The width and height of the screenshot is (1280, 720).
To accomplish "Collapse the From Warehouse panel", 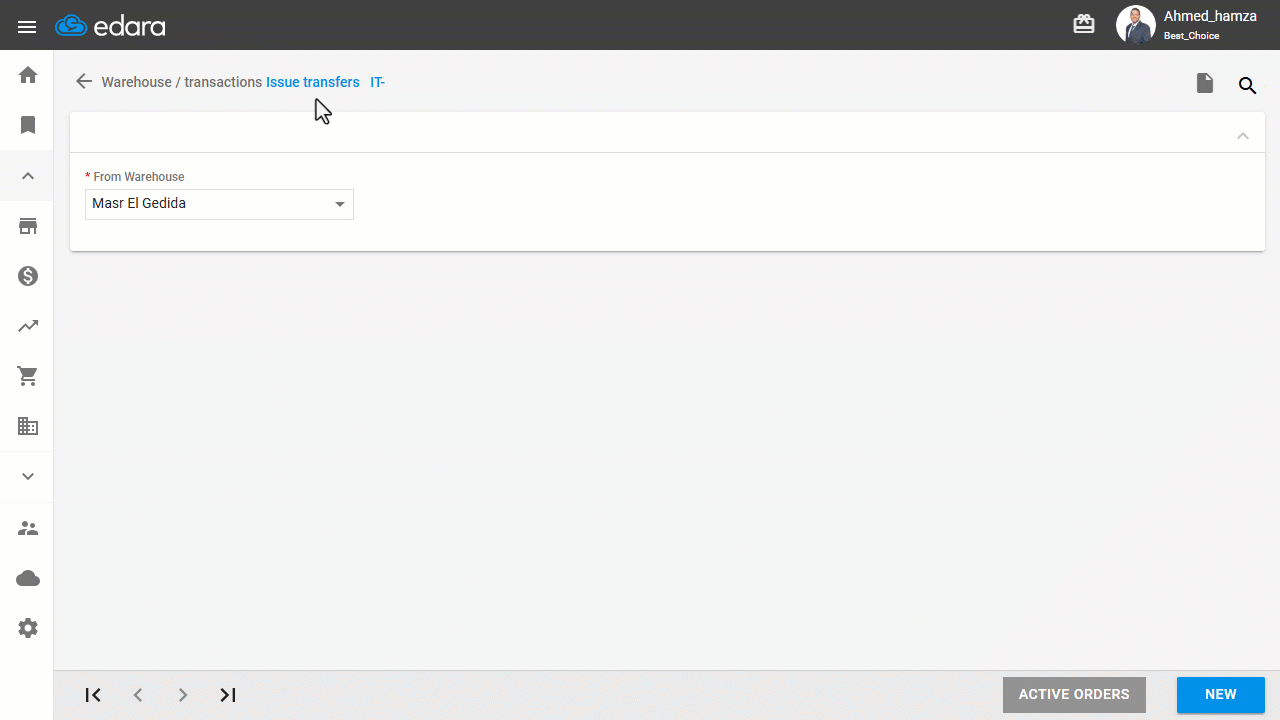I will pos(1243,136).
